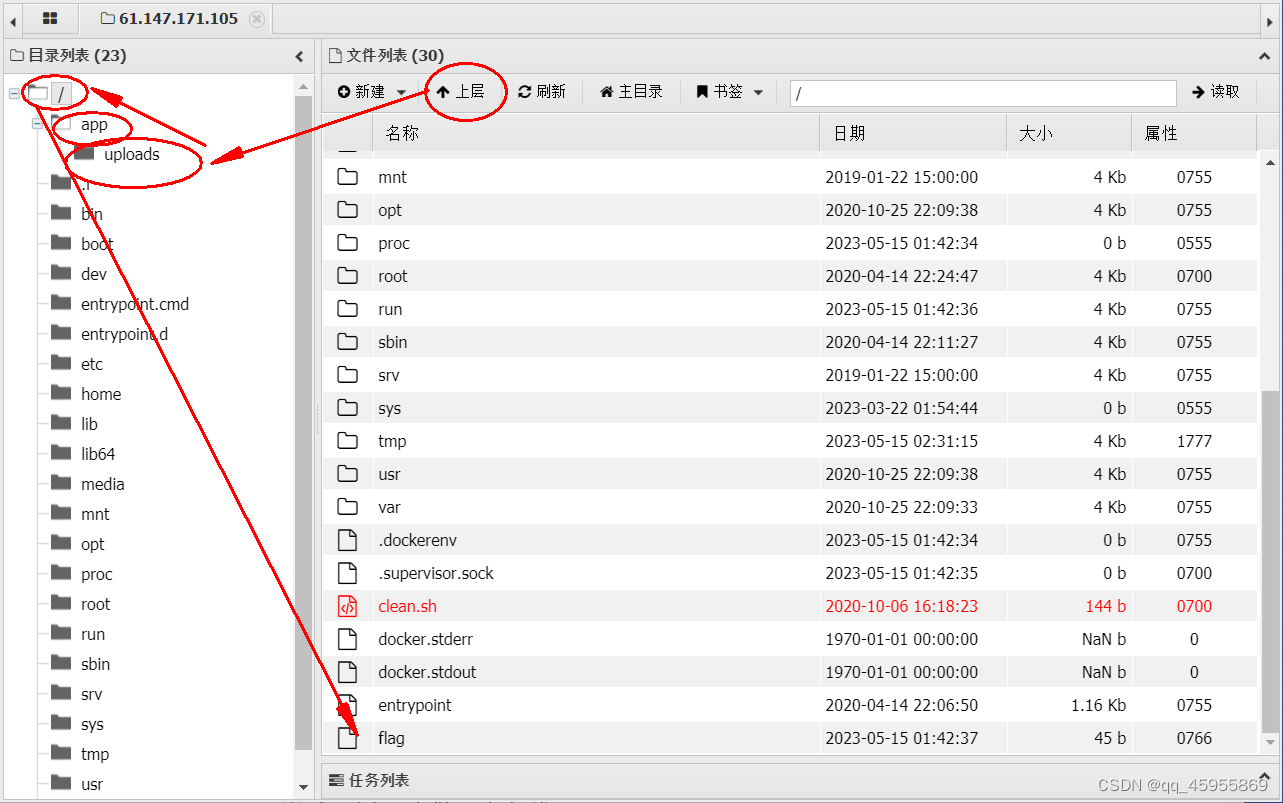Collapse the app tree node
Screen dimensions: 1283x803
pyautogui.click(x=37, y=124)
